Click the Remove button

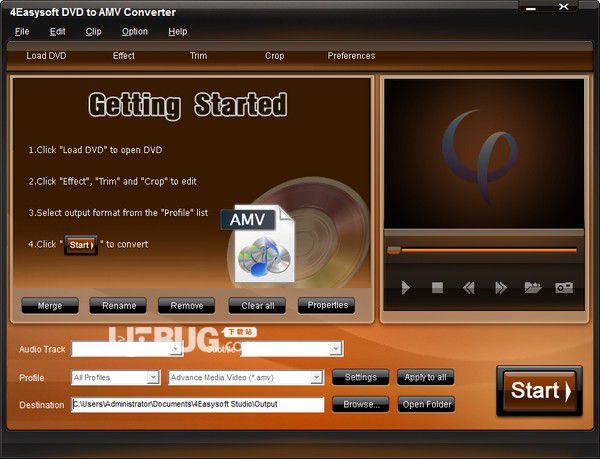click(x=186, y=306)
